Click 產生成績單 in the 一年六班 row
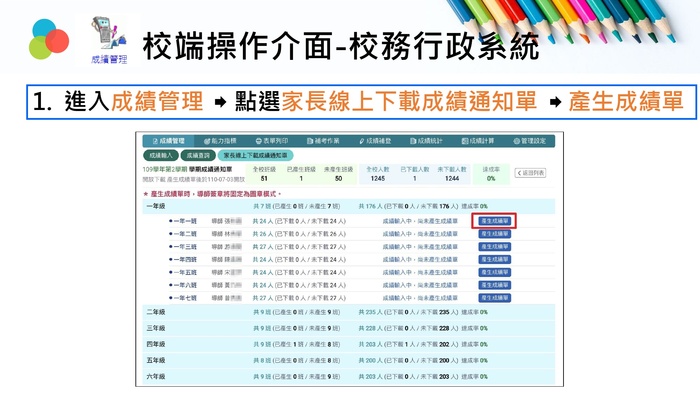The width and height of the screenshot is (700, 394). 494,285
